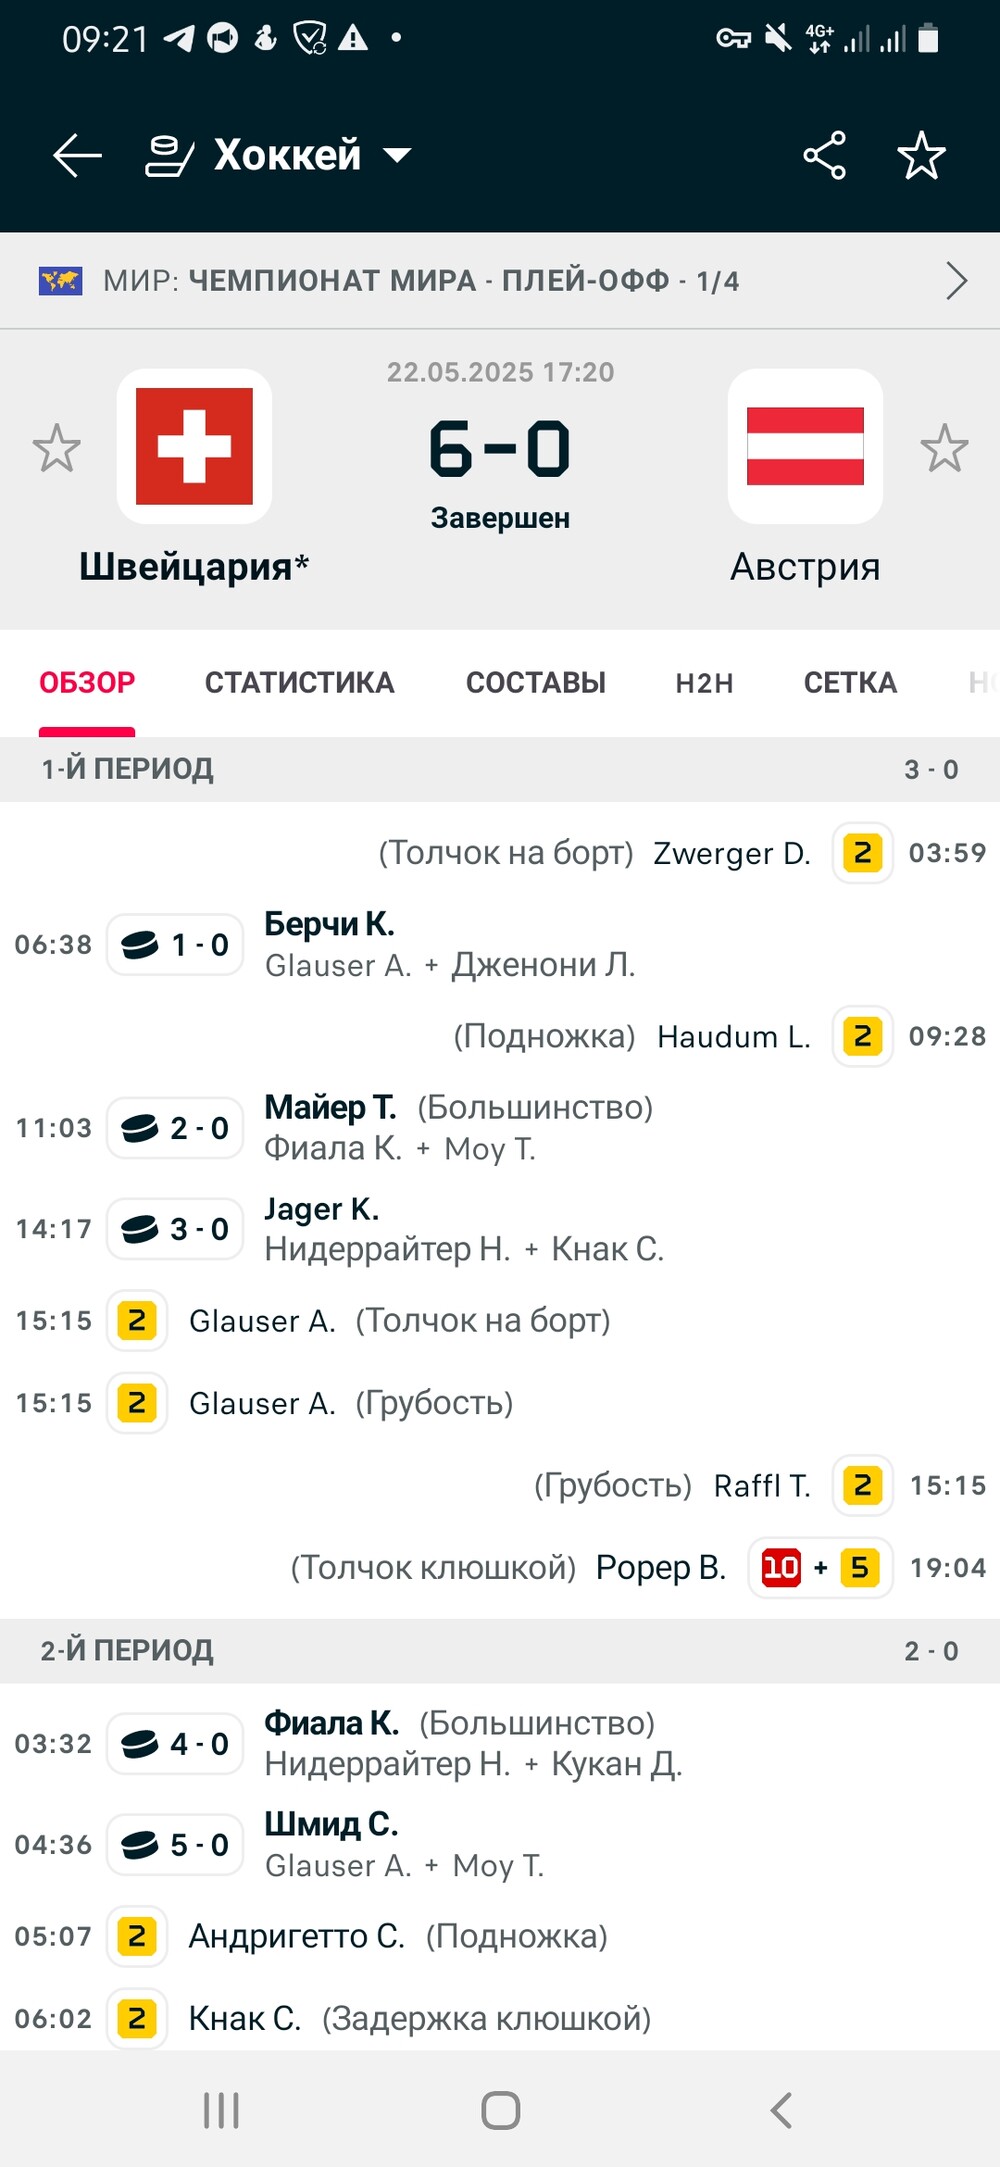Tap the 1-0 goal puck badge
The width and height of the screenshot is (1000, 2167).
point(175,945)
